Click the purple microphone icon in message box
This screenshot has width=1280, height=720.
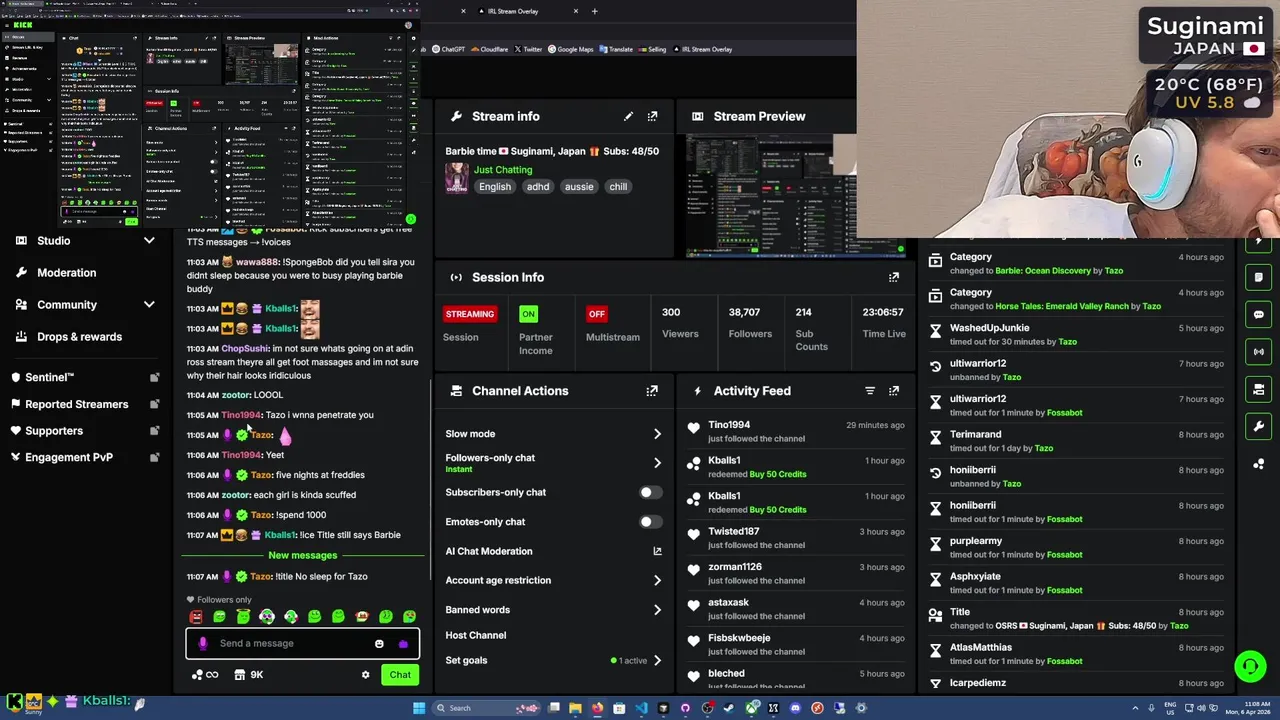pos(203,644)
